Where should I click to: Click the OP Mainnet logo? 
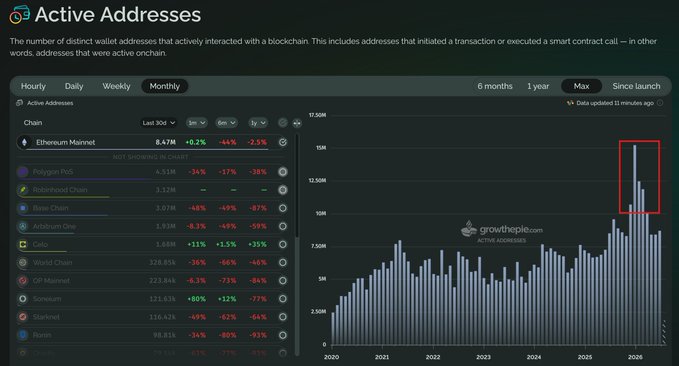click(23, 281)
